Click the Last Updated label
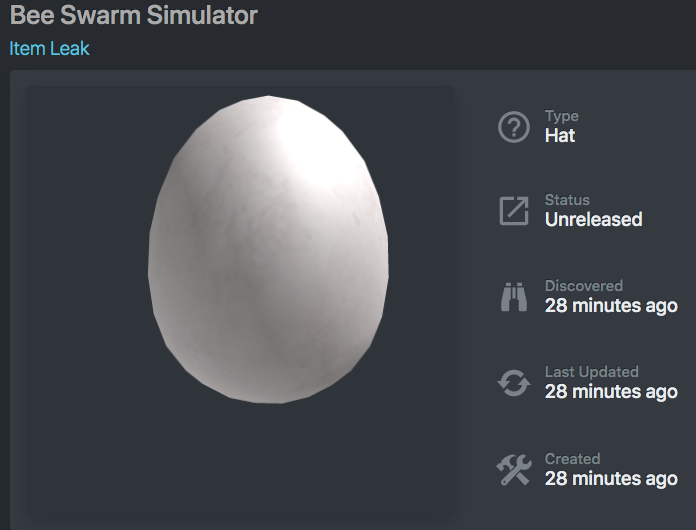Screen dimensions: 696x530 tap(592, 372)
